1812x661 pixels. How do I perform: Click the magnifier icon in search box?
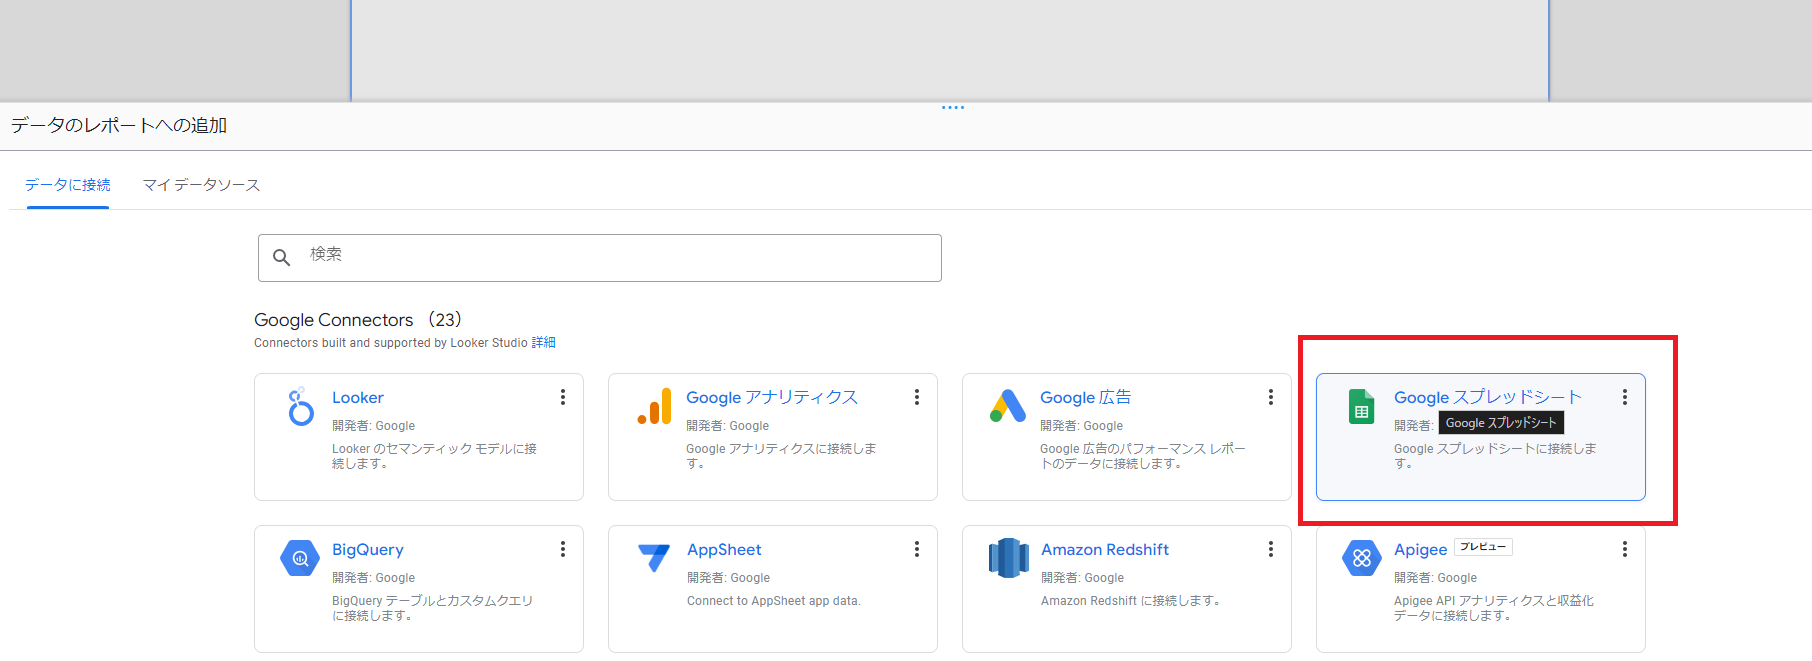coord(282,258)
